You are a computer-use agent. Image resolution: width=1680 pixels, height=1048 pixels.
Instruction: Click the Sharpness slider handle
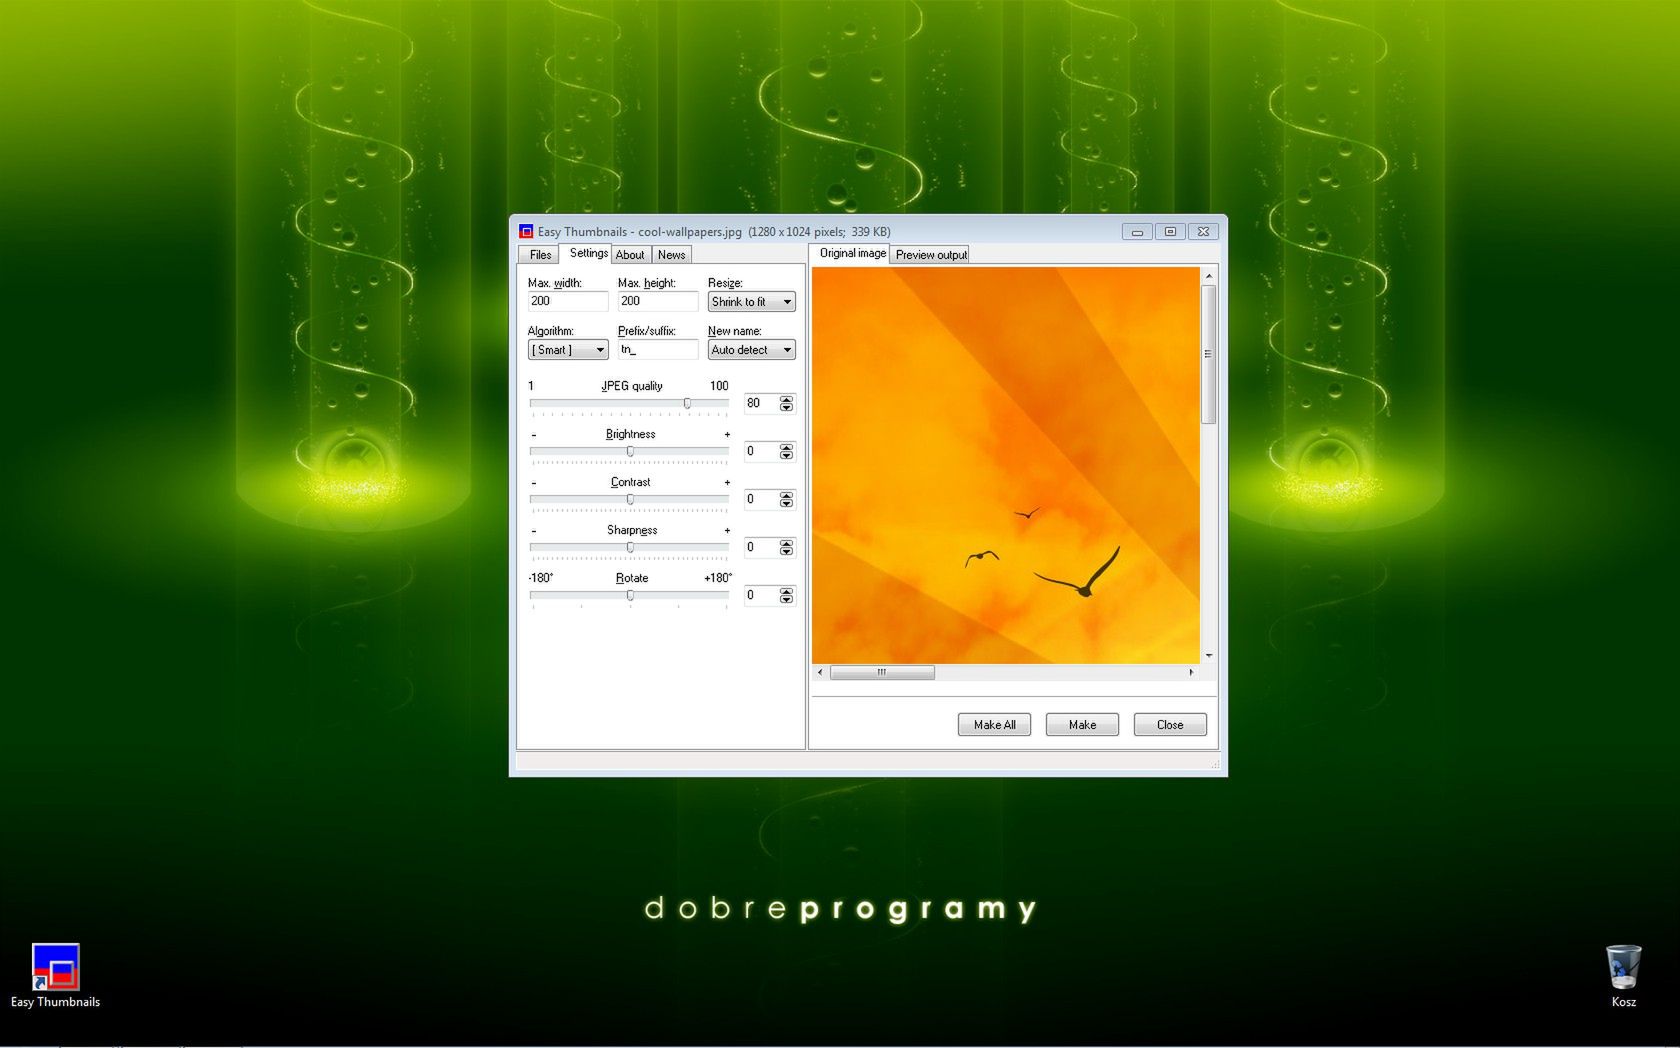630,547
